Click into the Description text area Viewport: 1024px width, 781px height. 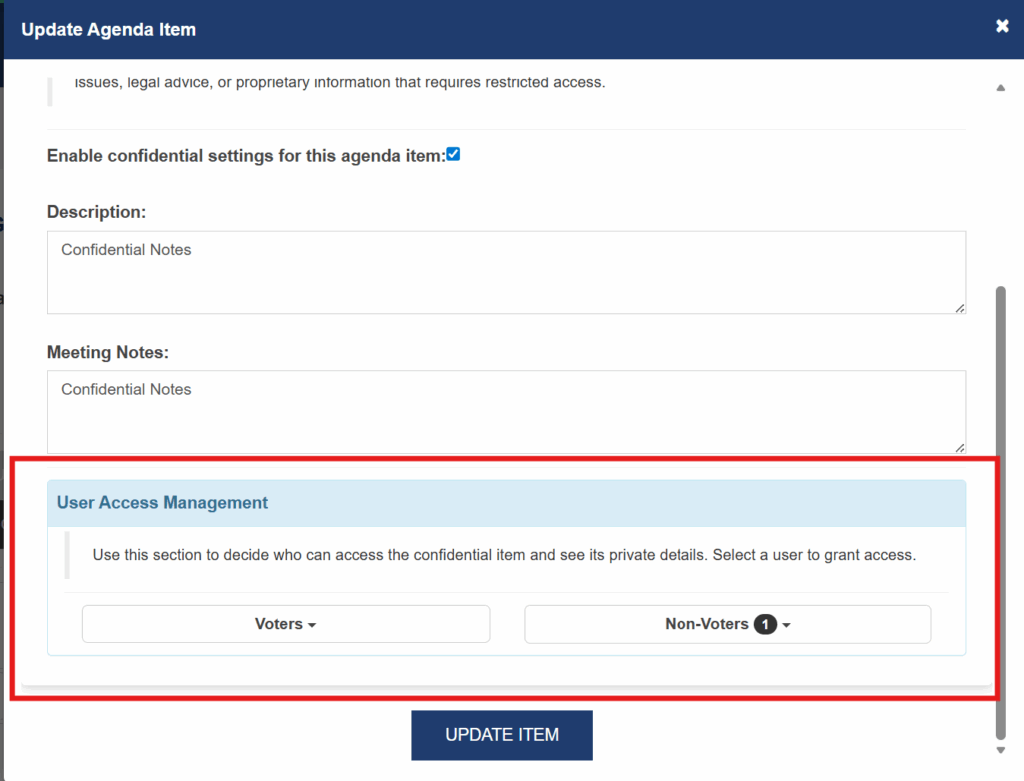tap(506, 272)
